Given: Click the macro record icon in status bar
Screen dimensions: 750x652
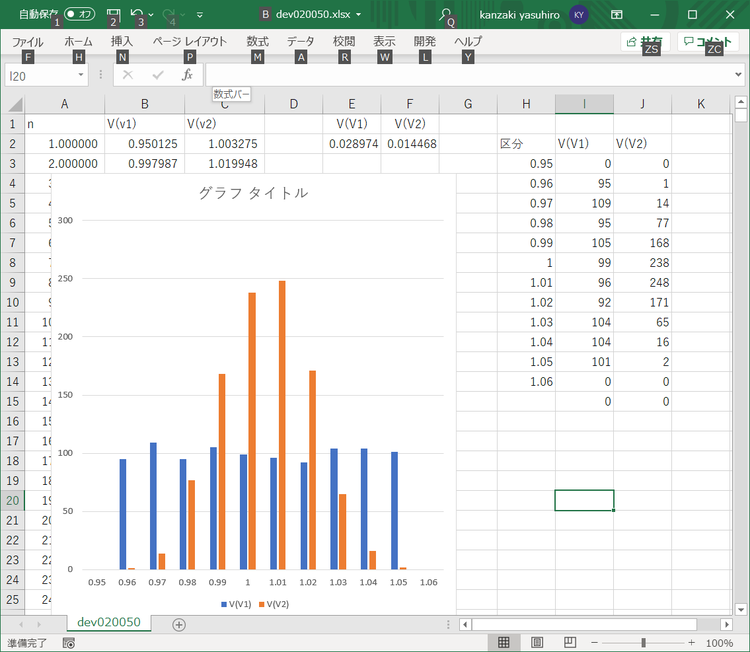Looking at the screenshot, I should point(68,643).
